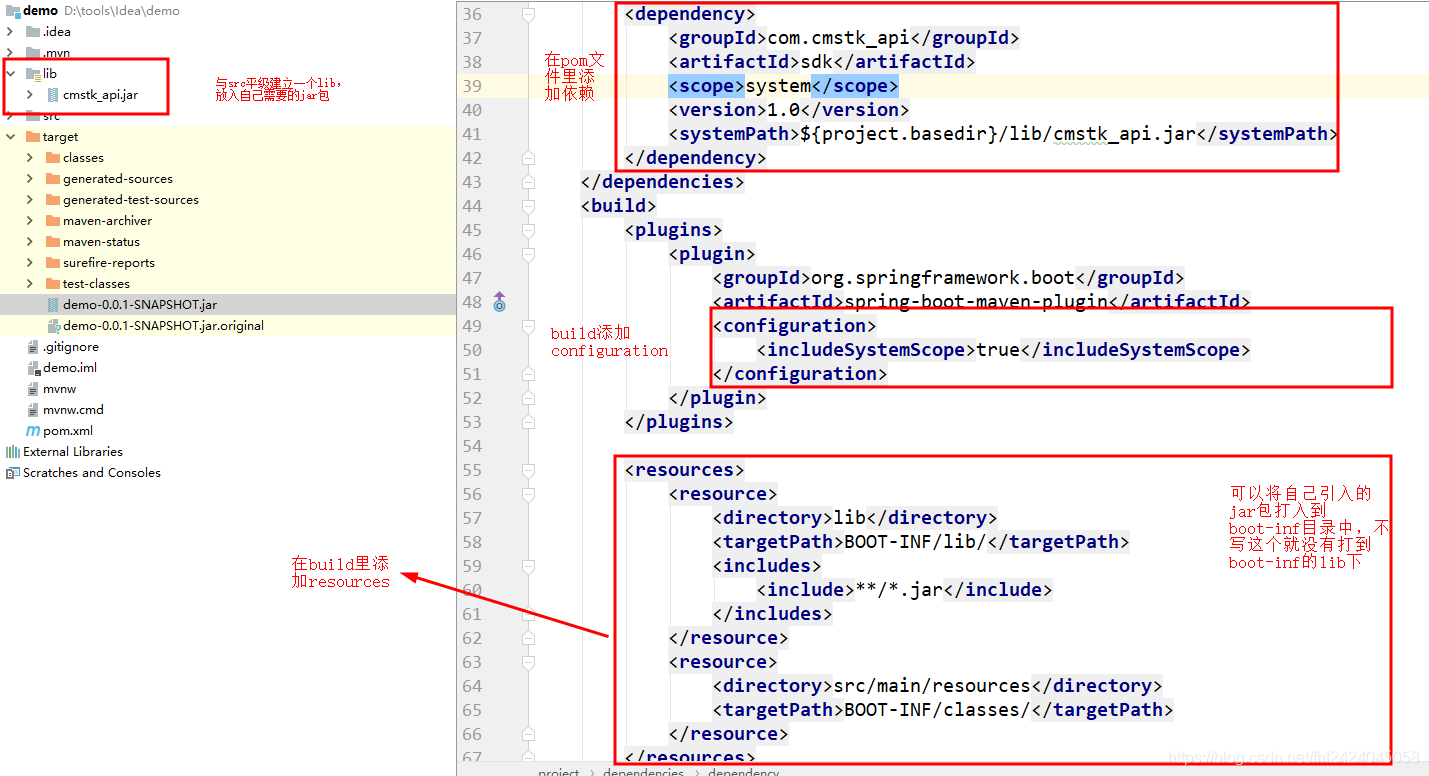Viewport: 1429px width, 776px height.
Task: Click the test-classes folder icon
Action: pos(53,284)
